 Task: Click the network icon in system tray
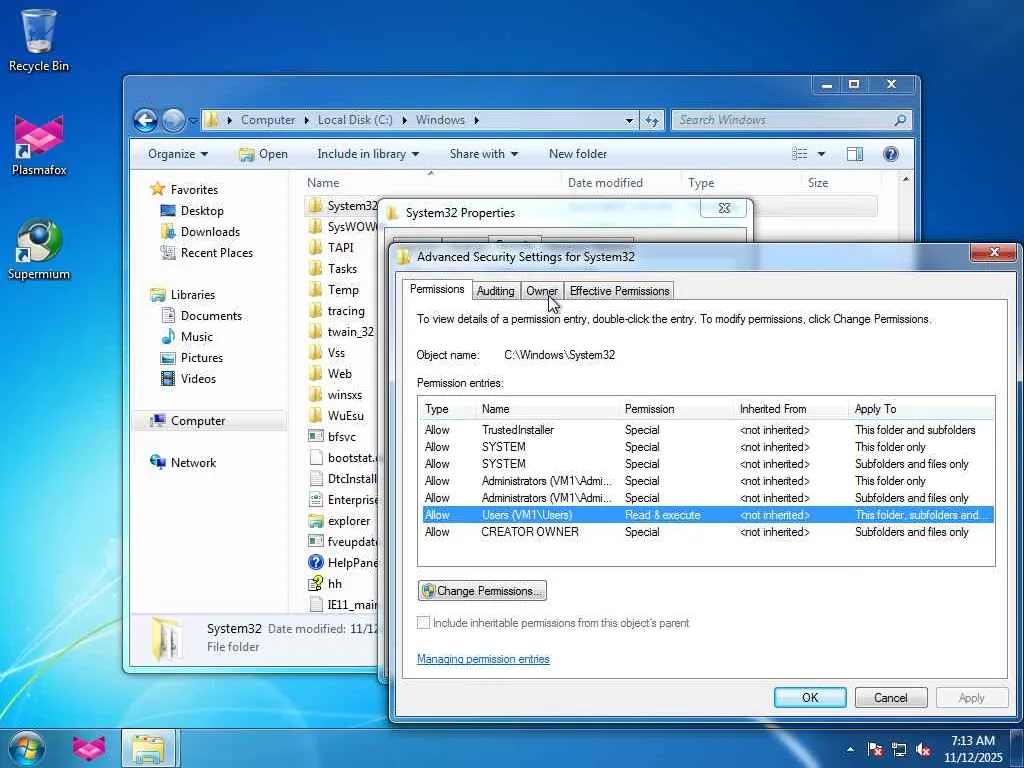click(899, 750)
